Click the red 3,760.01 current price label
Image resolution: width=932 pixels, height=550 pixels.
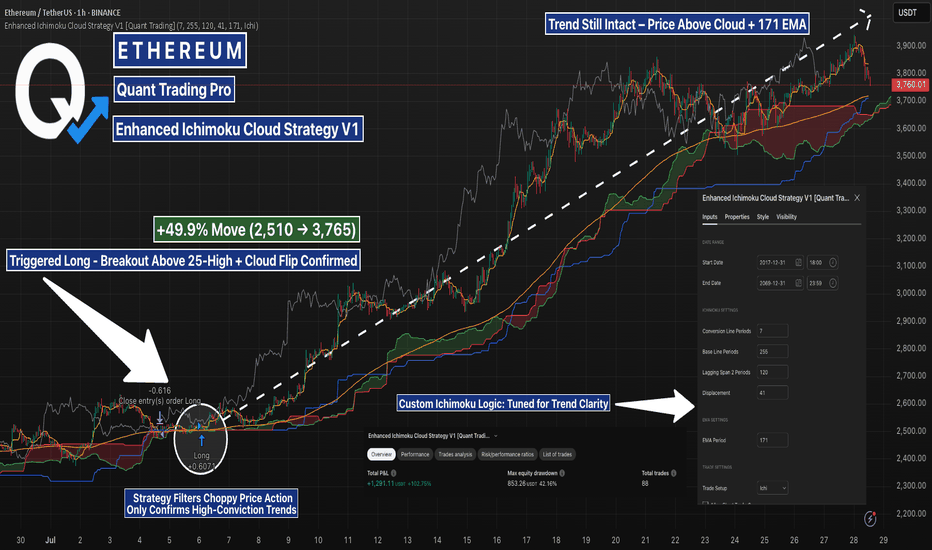coord(911,84)
